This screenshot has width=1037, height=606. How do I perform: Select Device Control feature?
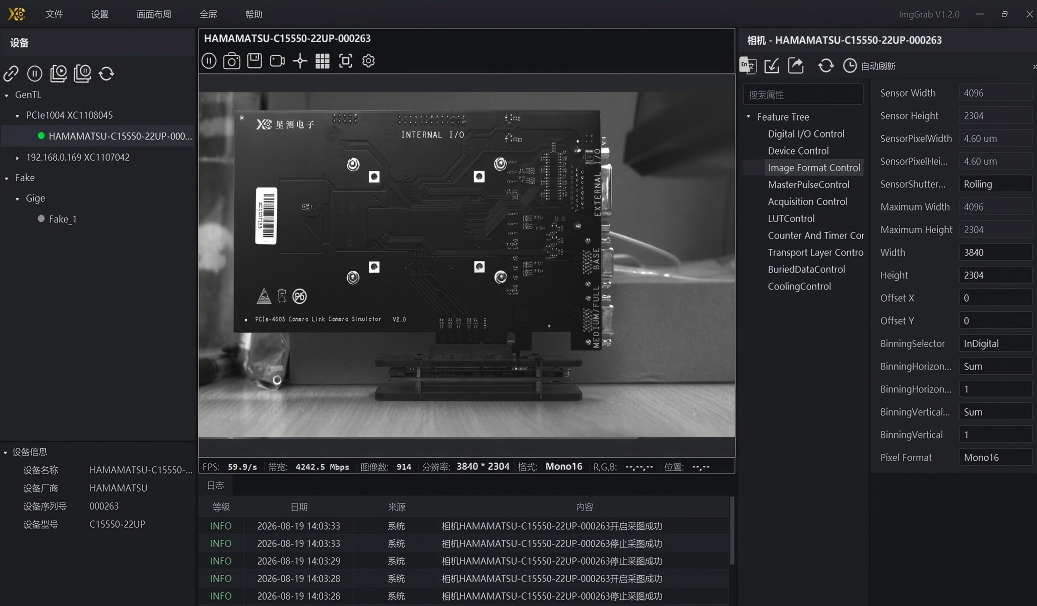click(798, 151)
